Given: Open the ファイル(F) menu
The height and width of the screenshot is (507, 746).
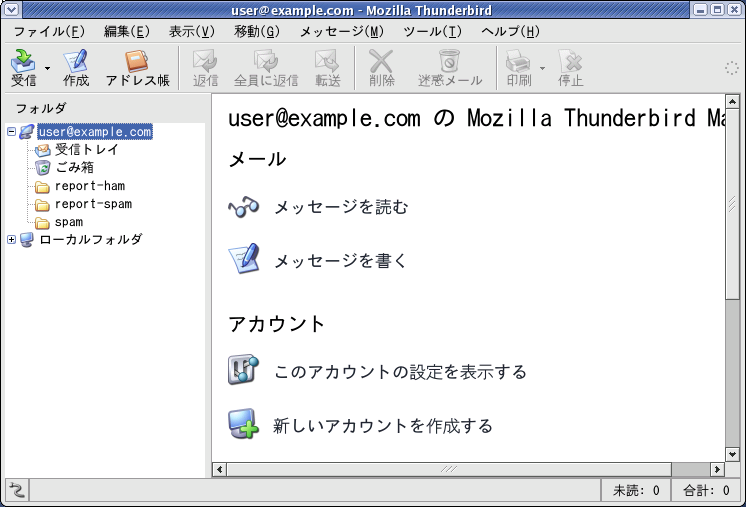Looking at the screenshot, I should [49, 31].
